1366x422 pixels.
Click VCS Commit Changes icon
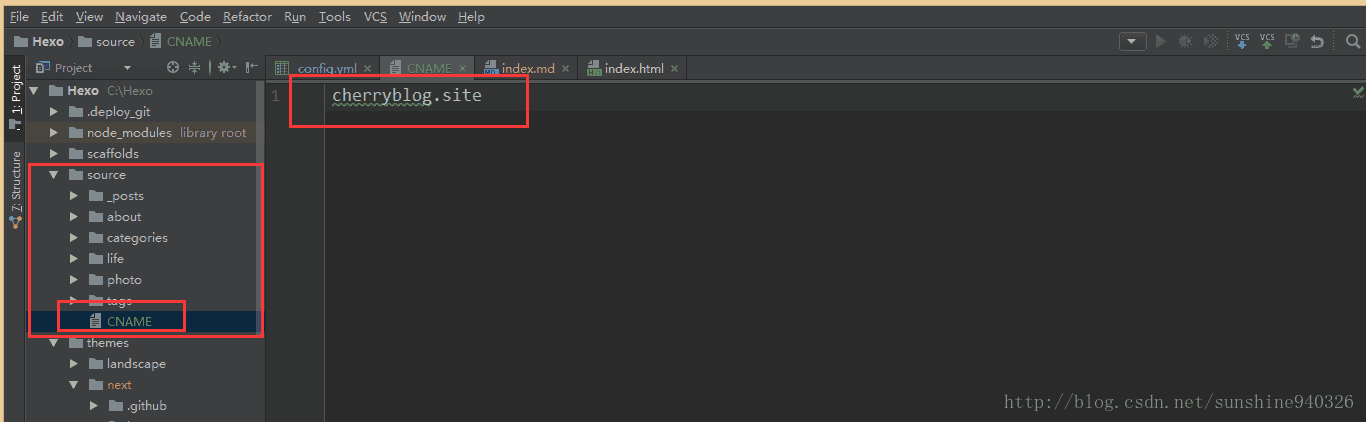click(1267, 41)
